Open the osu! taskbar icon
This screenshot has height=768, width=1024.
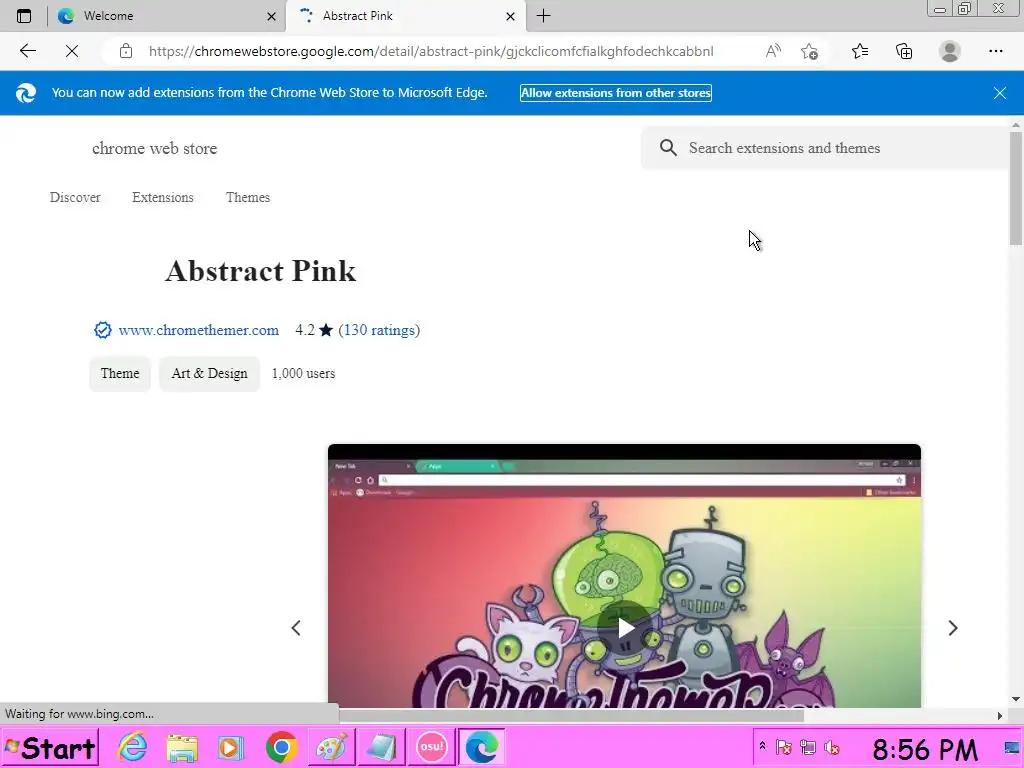[x=431, y=747]
